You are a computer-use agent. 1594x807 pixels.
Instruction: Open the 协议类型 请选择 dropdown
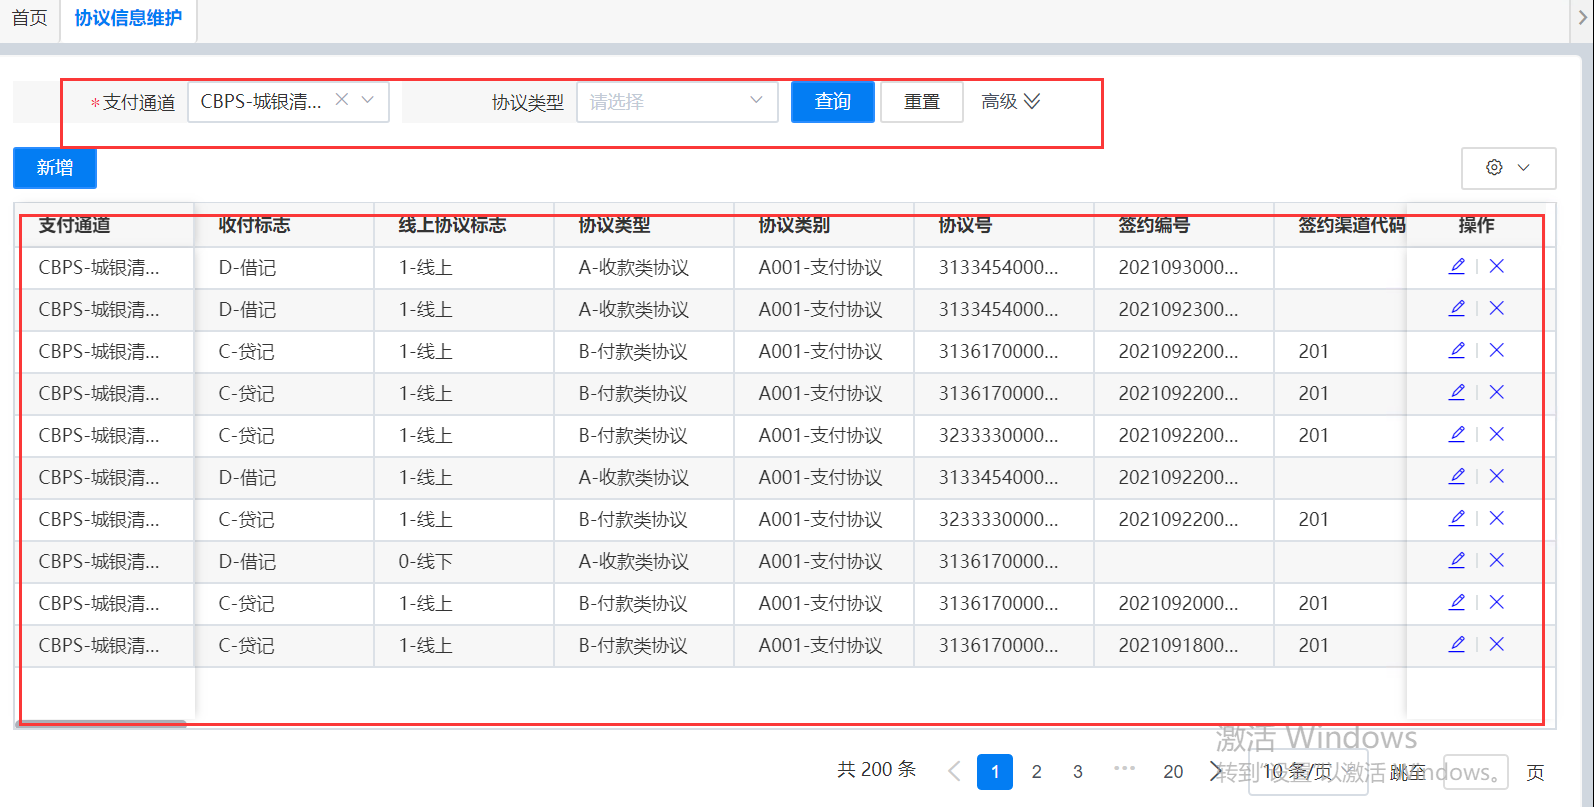677,101
